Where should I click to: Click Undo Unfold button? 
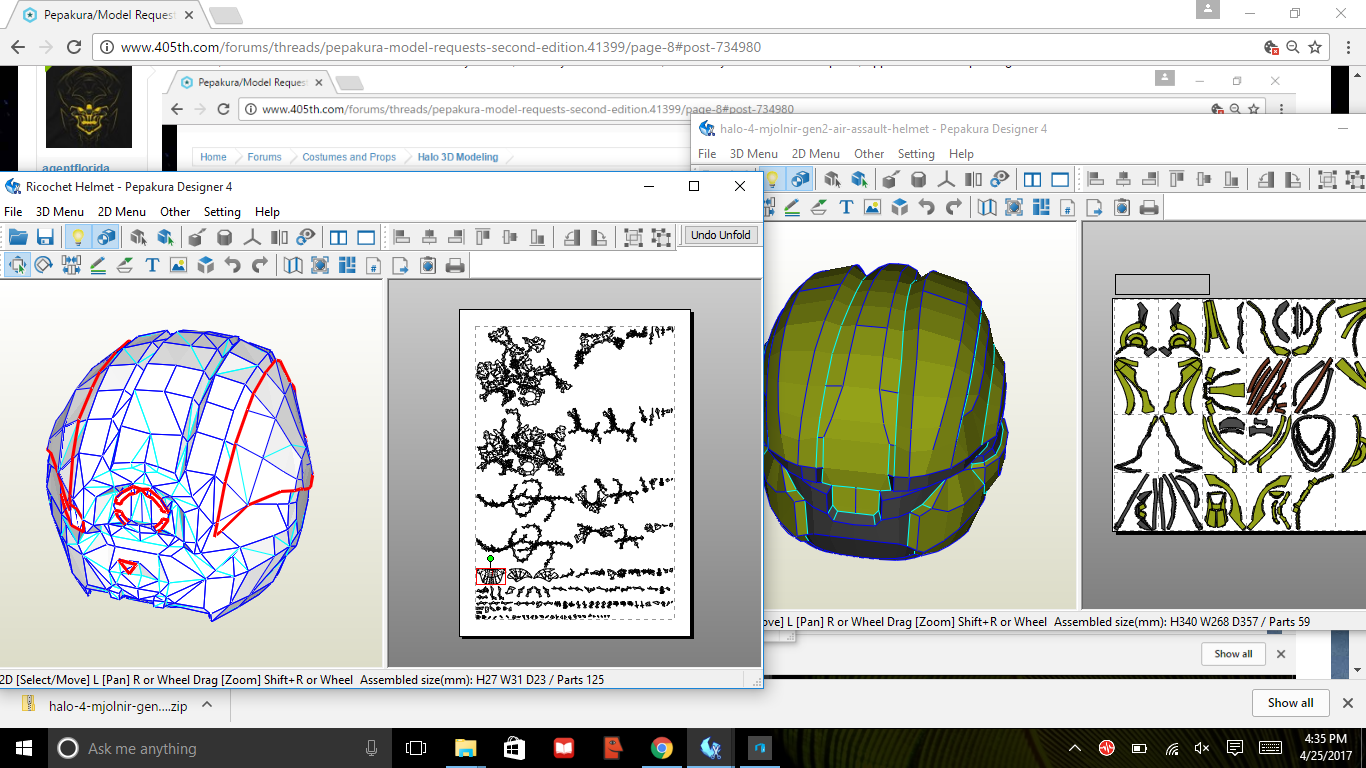[721, 235]
